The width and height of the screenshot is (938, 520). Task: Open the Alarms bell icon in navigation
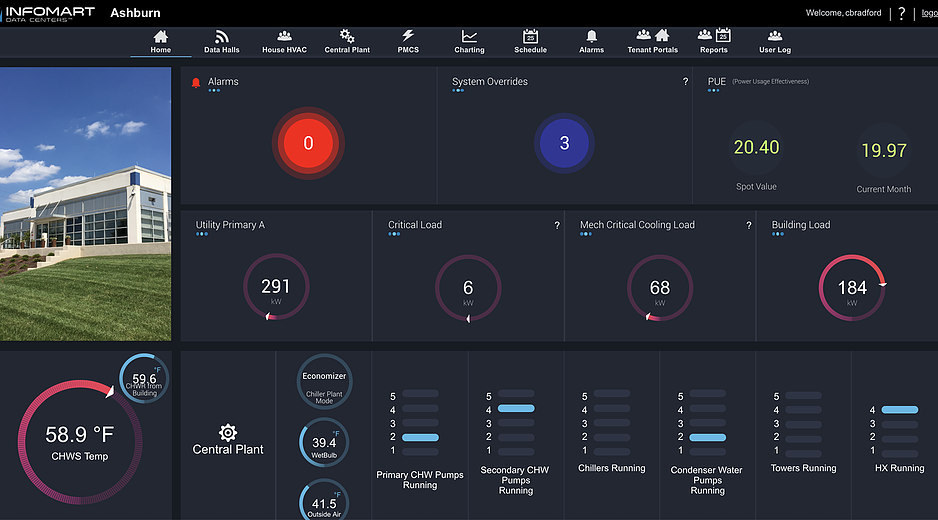coord(591,36)
